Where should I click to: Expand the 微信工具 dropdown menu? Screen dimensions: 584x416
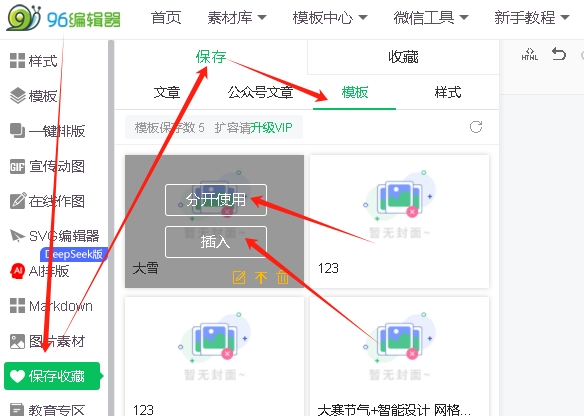click(431, 18)
